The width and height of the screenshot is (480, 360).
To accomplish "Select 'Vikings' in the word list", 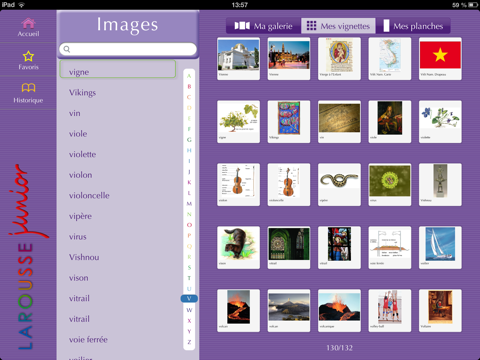I will [82, 93].
